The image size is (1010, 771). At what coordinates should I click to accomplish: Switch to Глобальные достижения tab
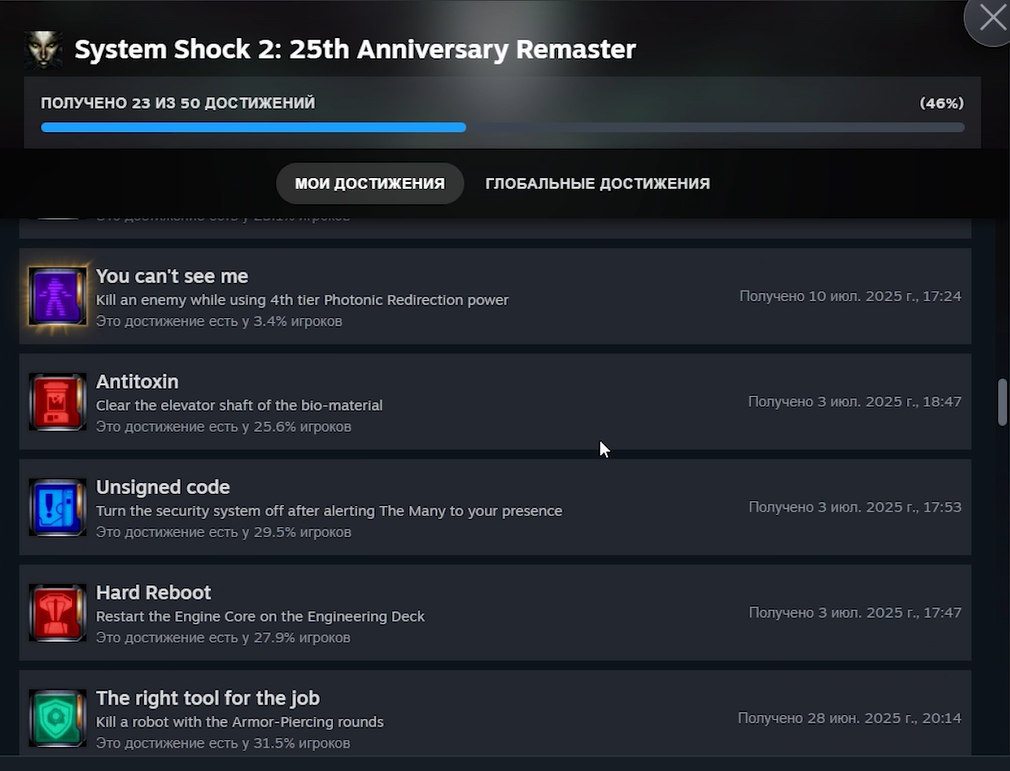[597, 184]
